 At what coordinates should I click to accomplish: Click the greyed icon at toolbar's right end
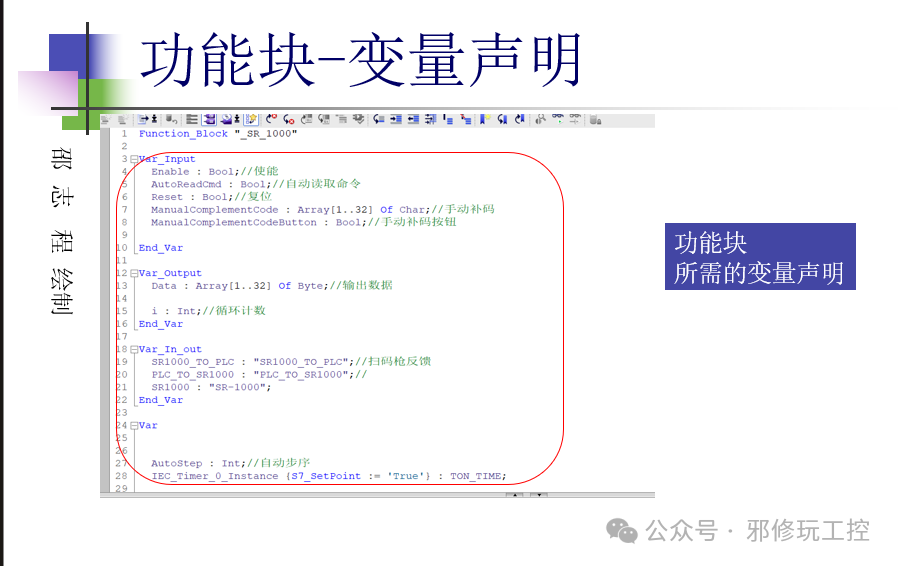point(595,119)
